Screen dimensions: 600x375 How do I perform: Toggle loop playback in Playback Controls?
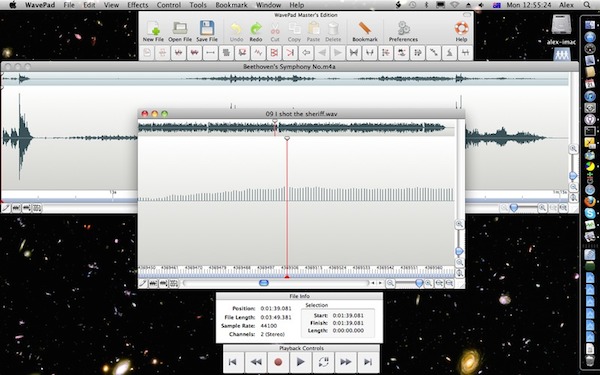[x=323, y=362]
